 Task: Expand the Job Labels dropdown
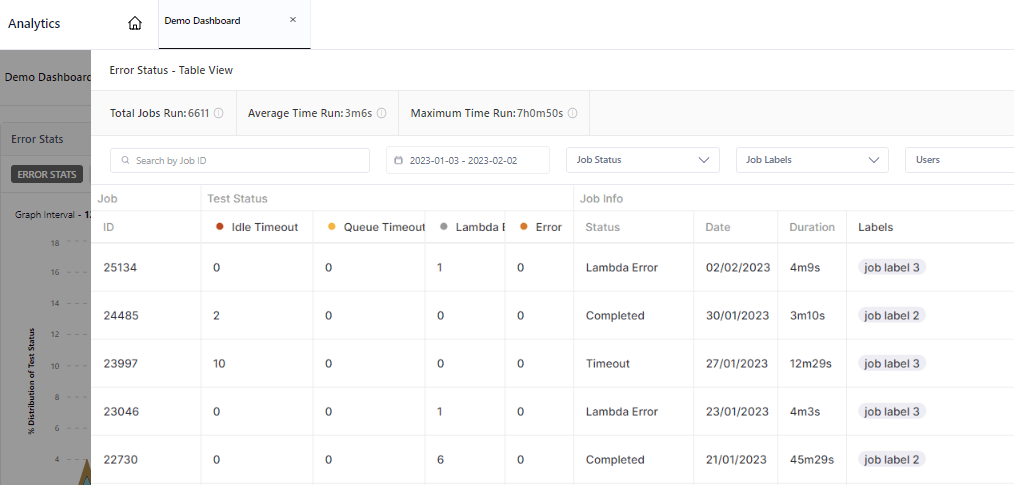pos(812,160)
